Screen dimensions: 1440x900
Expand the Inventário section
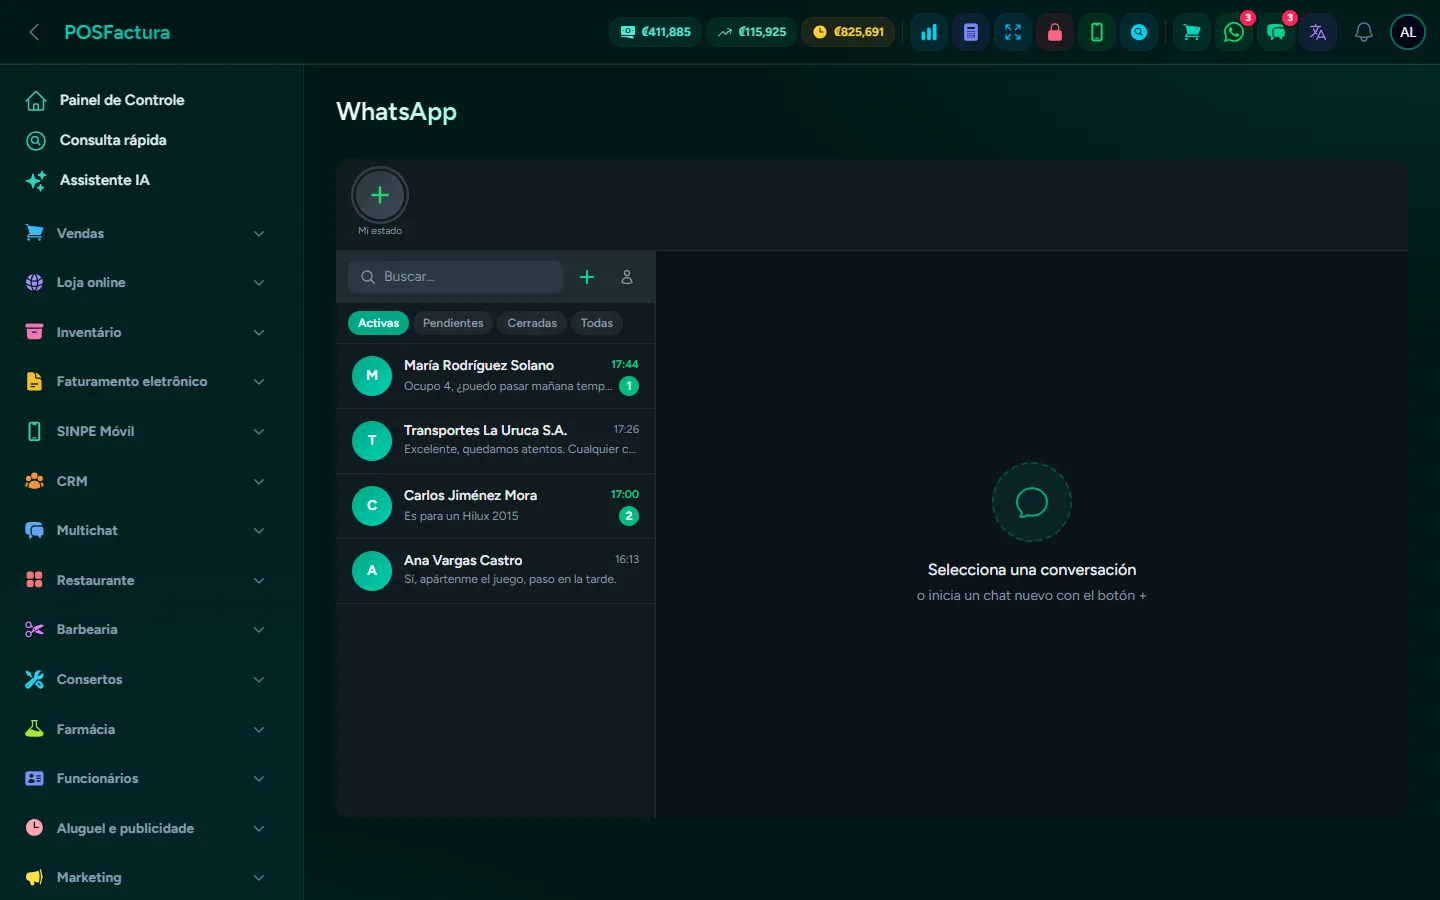click(146, 332)
